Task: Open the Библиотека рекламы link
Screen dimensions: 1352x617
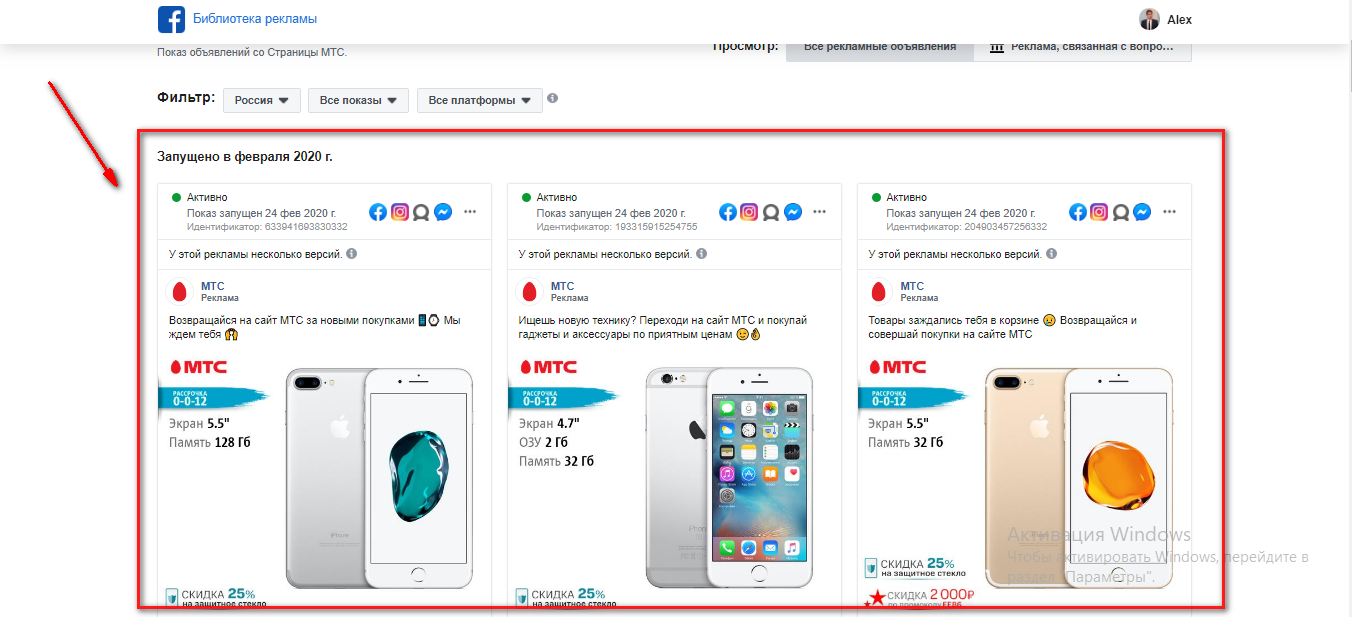Action: click(255, 19)
